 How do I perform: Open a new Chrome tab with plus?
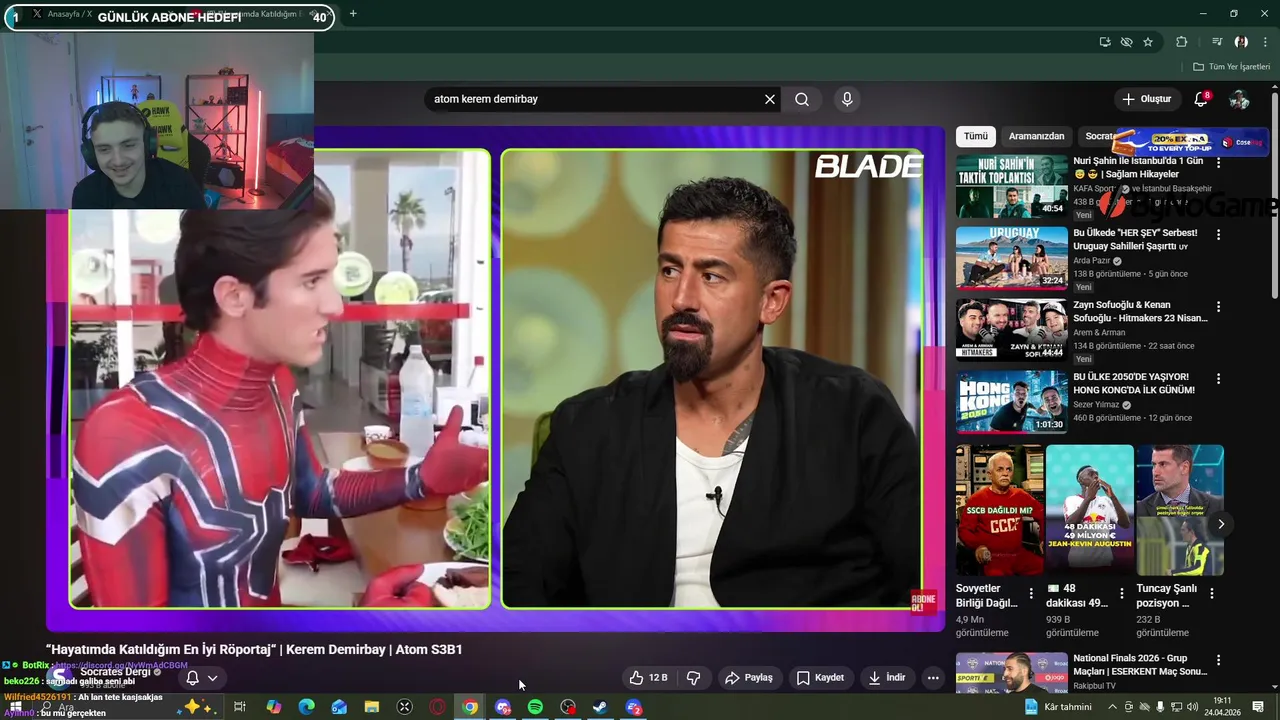[x=353, y=14]
